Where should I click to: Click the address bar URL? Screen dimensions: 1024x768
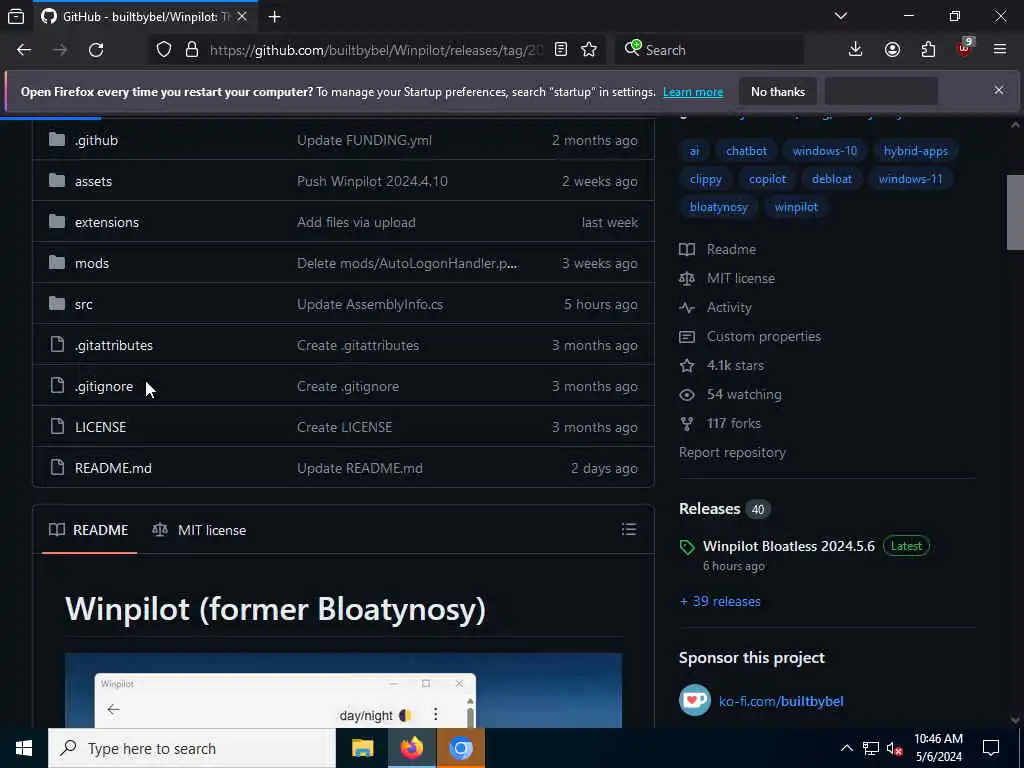pos(376,50)
